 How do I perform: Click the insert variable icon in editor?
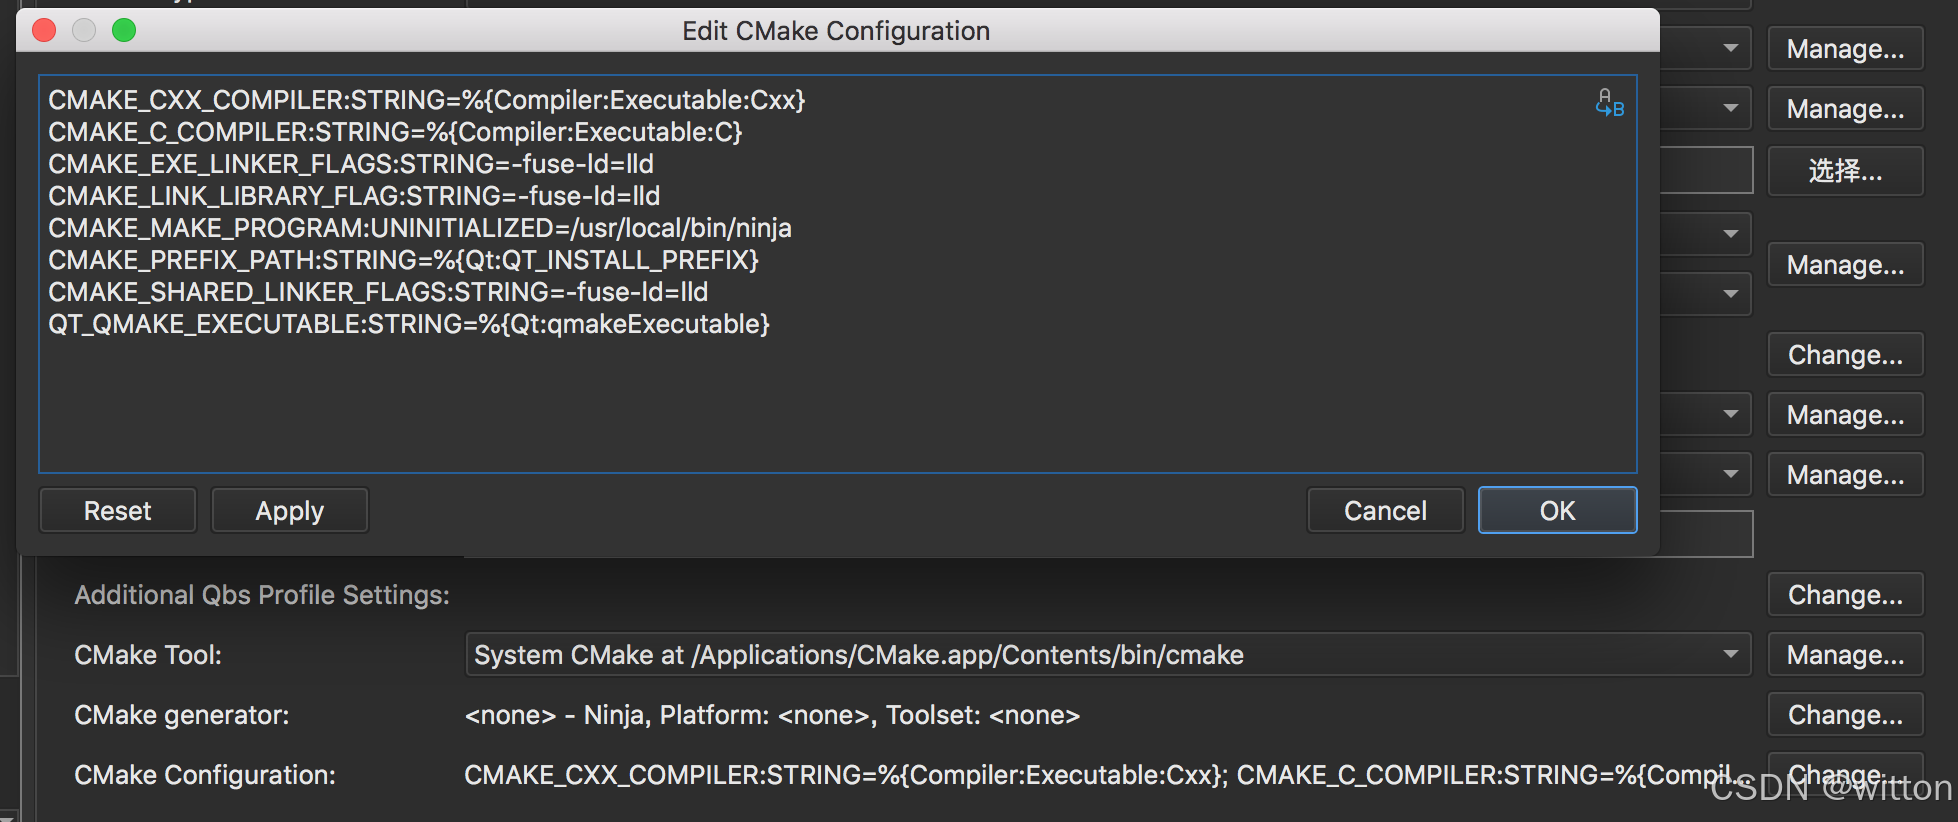[1609, 103]
